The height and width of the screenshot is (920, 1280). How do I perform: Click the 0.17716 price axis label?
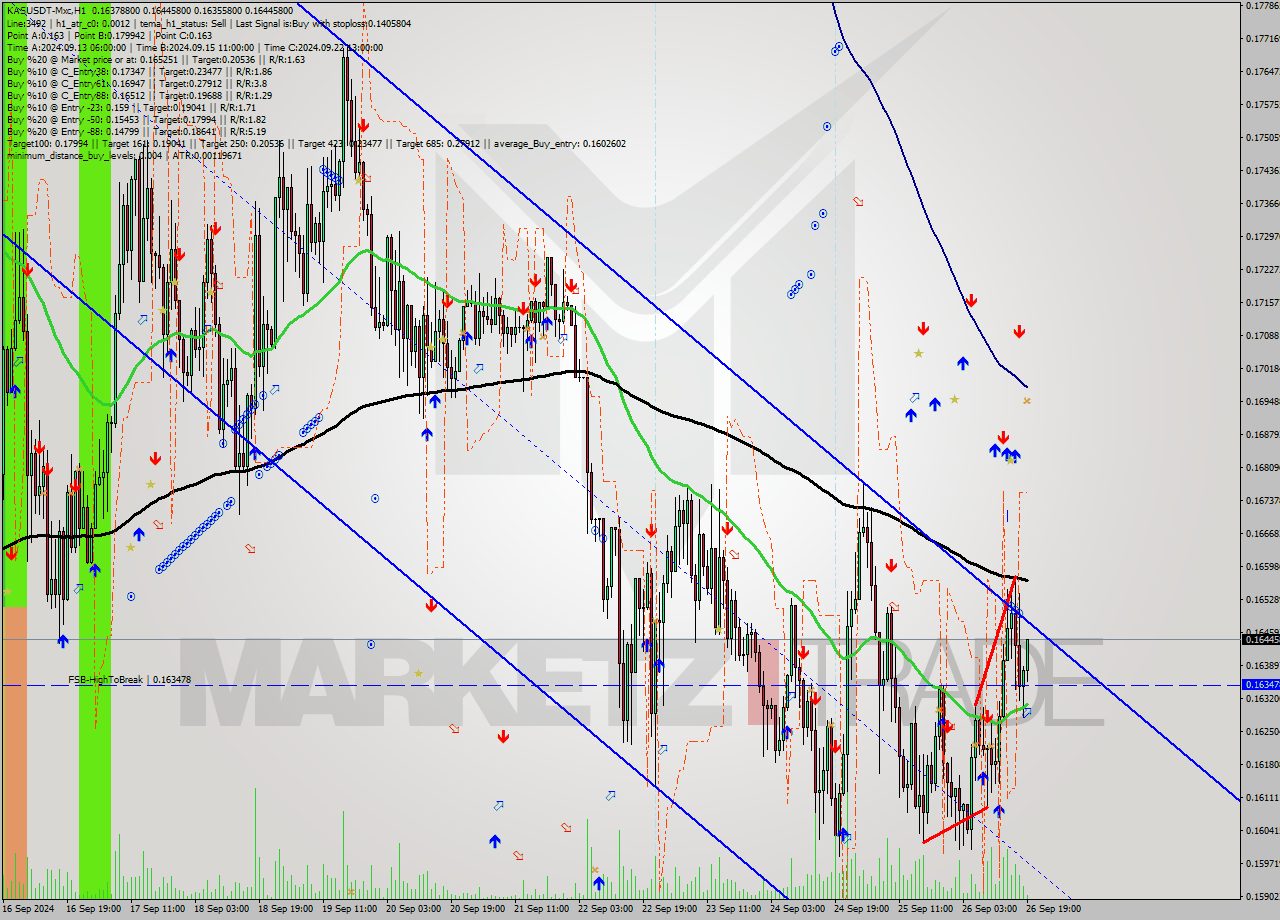[x=1262, y=38]
